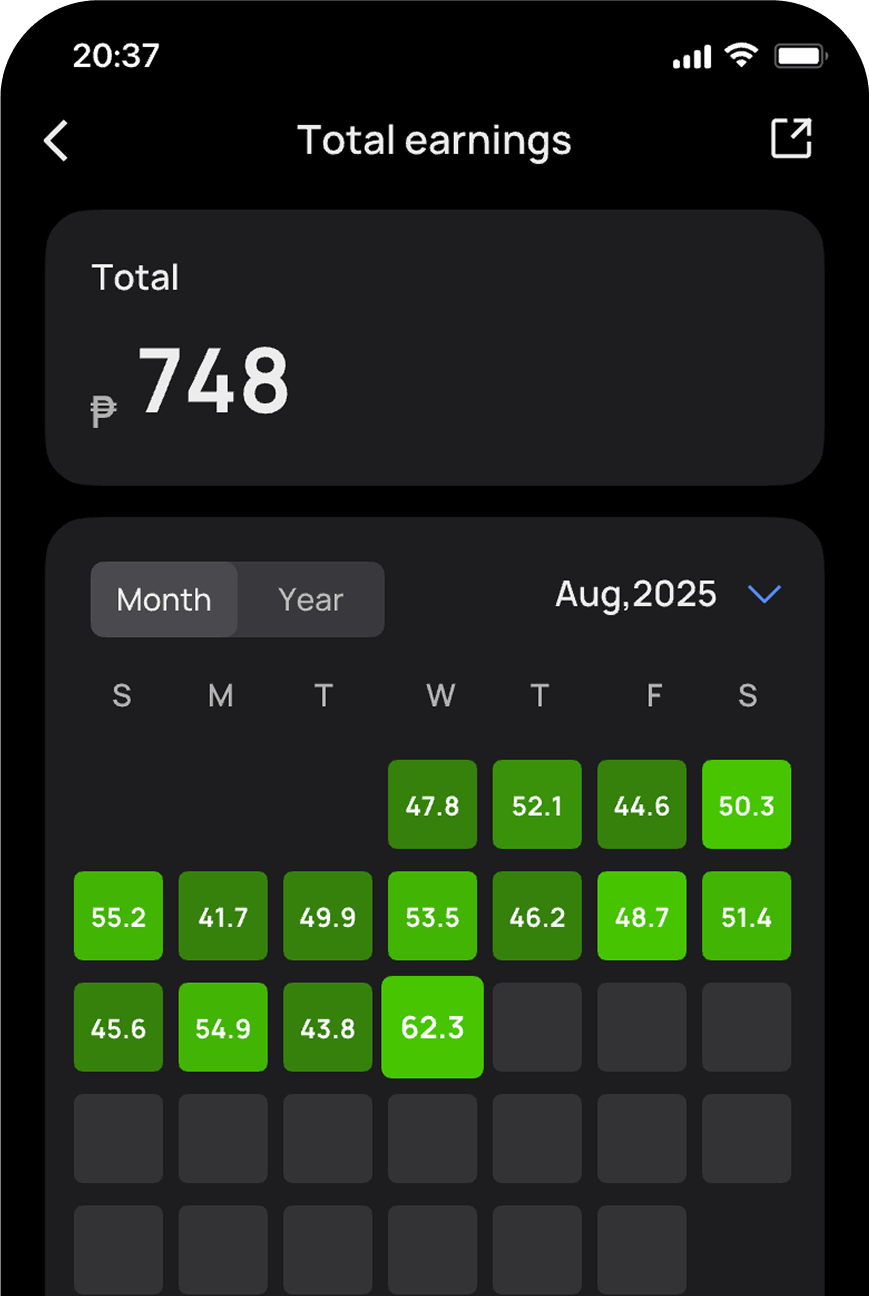Open the Aug,2025 date selector

pyautogui.click(x=636, y=595)
